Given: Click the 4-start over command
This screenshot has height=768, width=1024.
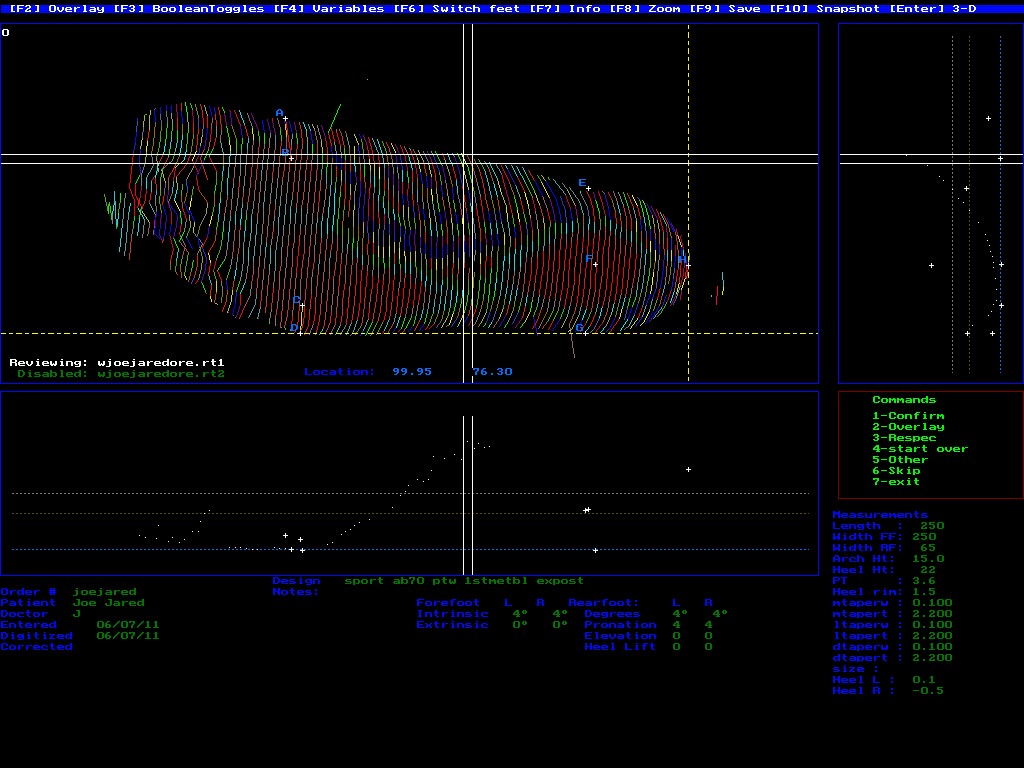Looking at the screenshot, I should pos(920,449).
